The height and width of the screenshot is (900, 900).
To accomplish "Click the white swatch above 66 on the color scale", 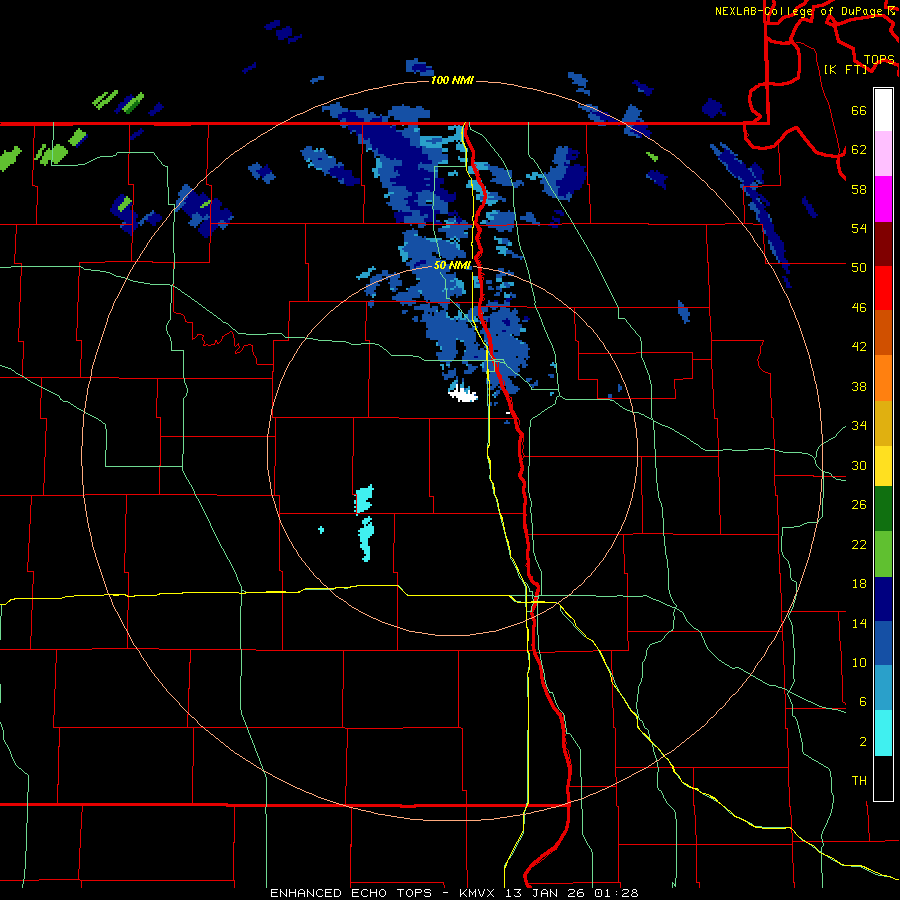I will tap(883, 110).
